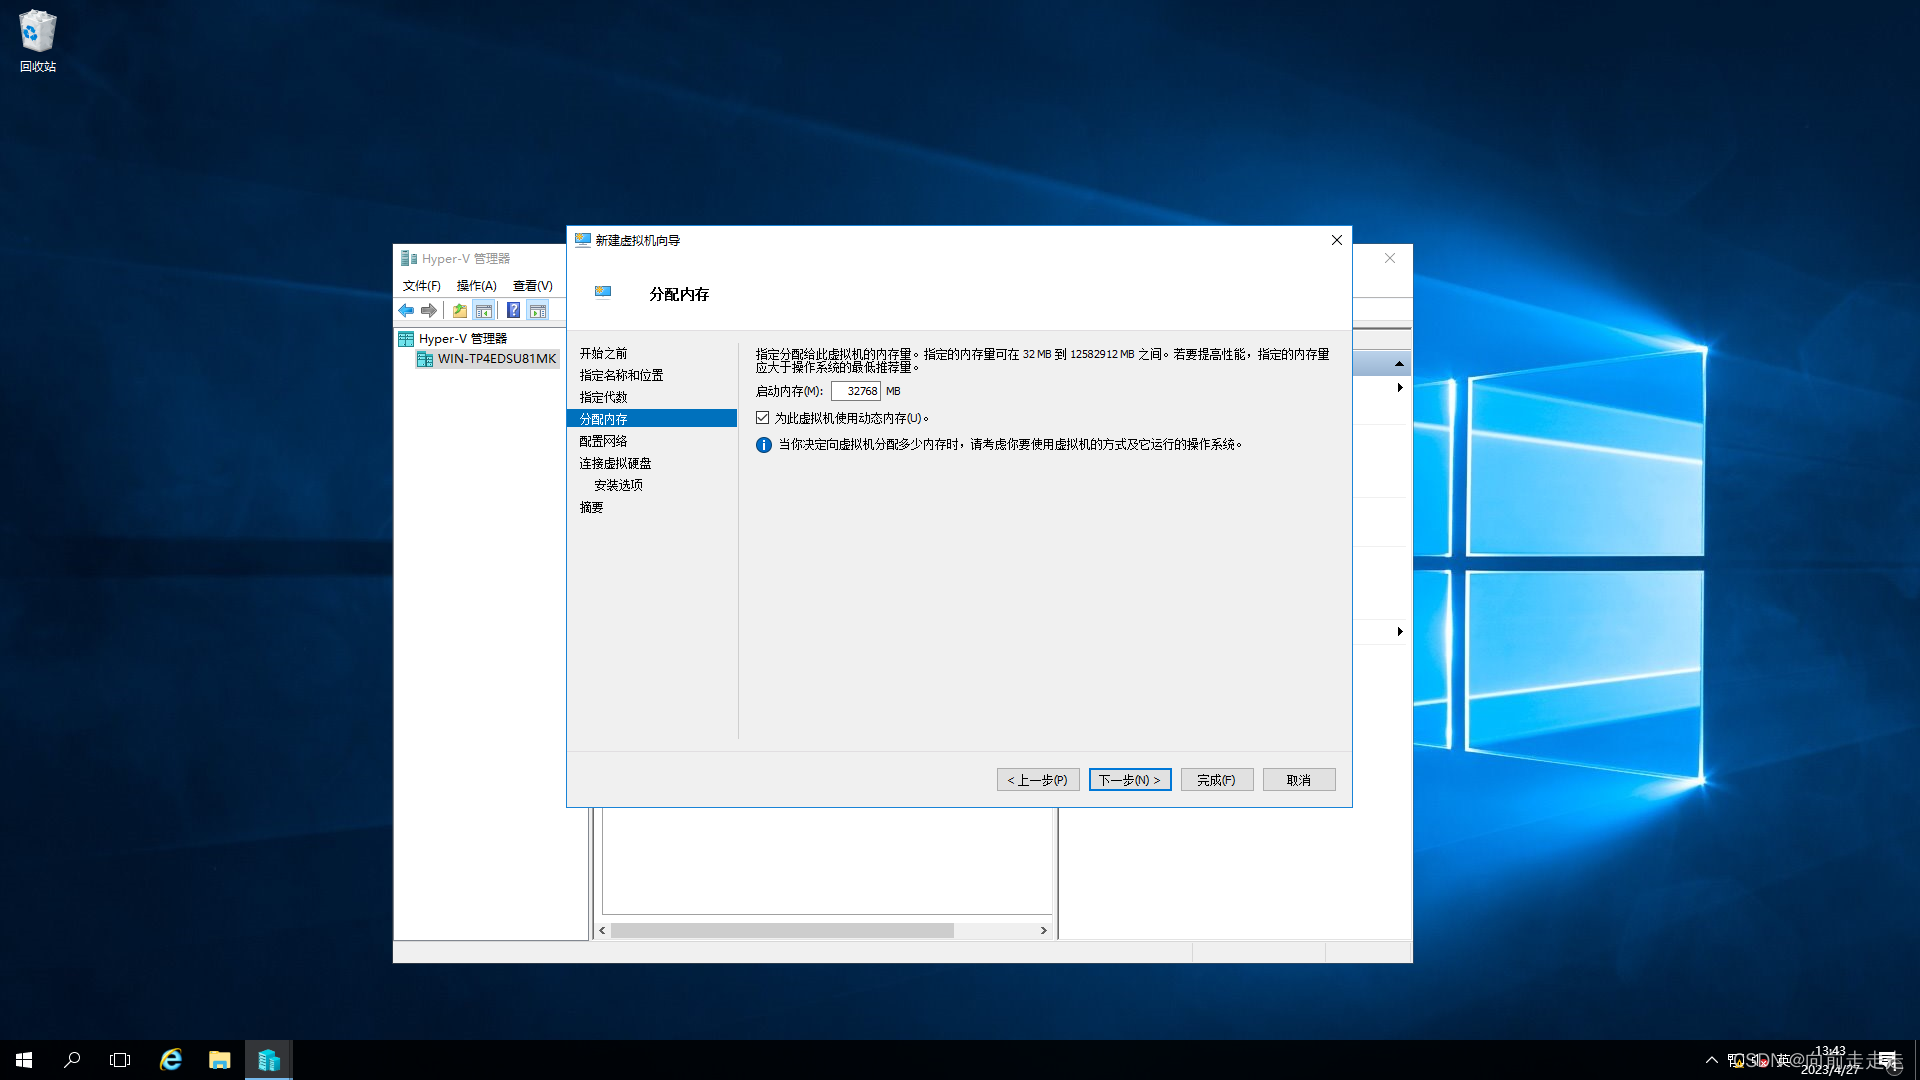Show hidden icons in the system tray
The height and width of the screenshot is (1080, 1920).
[x=1712, y=1059]
